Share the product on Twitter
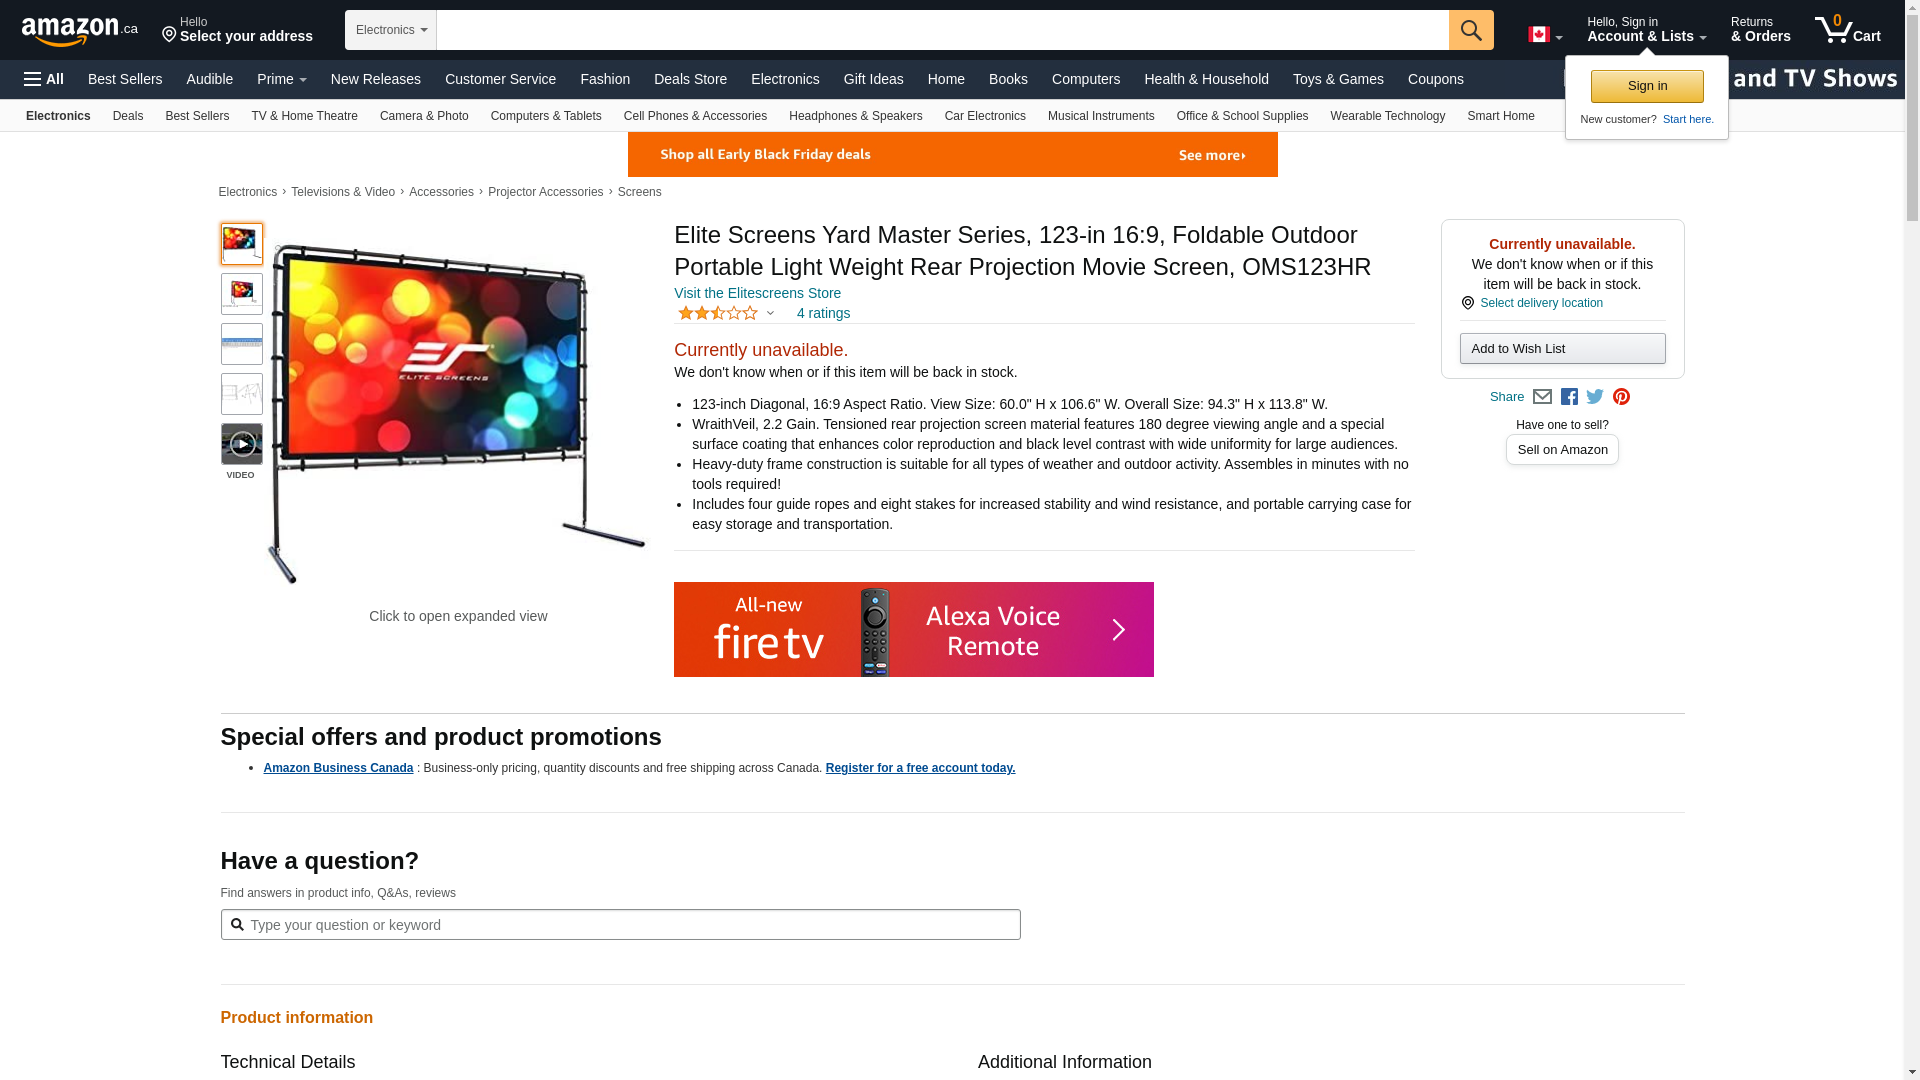 point(1595,397)
